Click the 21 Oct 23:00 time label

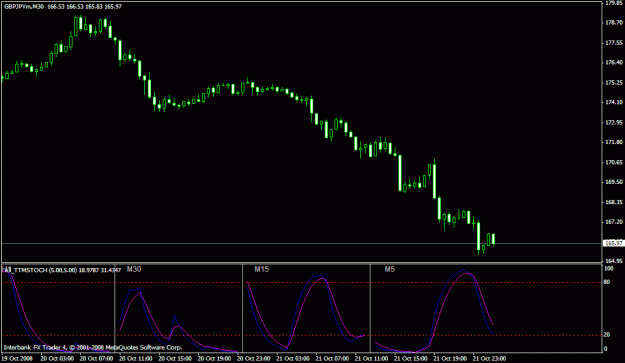(x=489, y=359)
